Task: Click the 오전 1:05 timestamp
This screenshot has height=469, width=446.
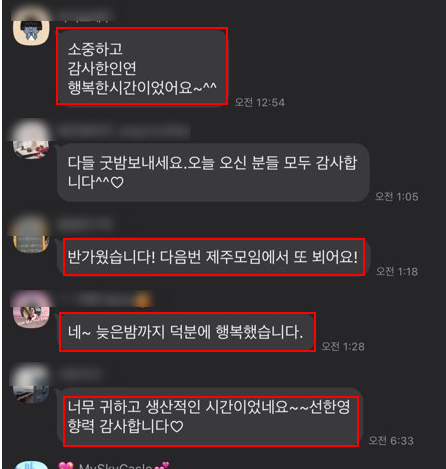Action: [396, 197]
